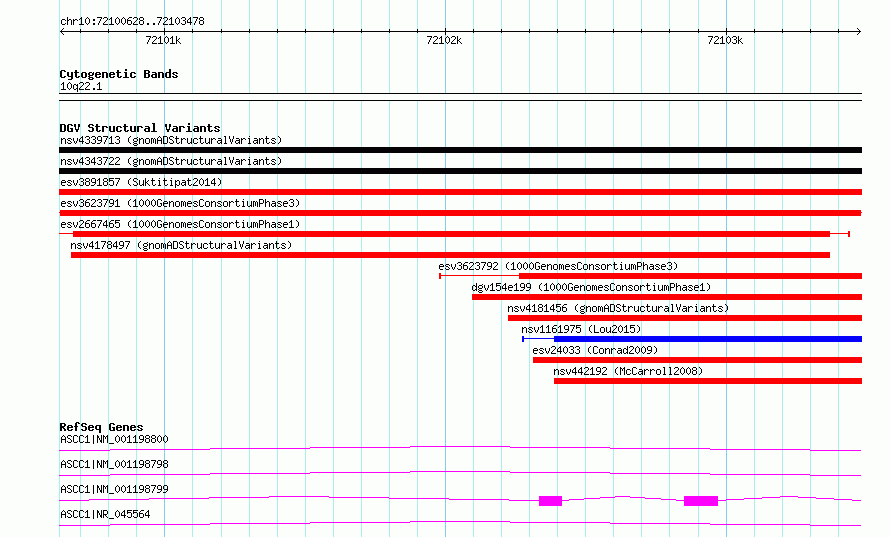Click the chr10:72100628..72103478 coordinates text
Screen dimensions: 890x537
[x=132, y=22]
